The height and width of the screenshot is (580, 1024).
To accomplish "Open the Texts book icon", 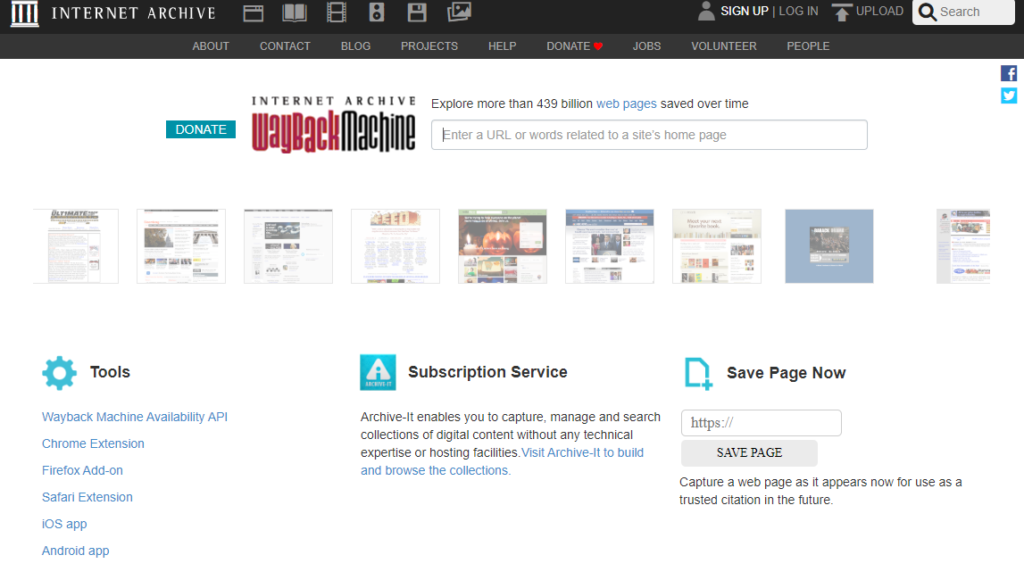I will (x=295, y=13).
